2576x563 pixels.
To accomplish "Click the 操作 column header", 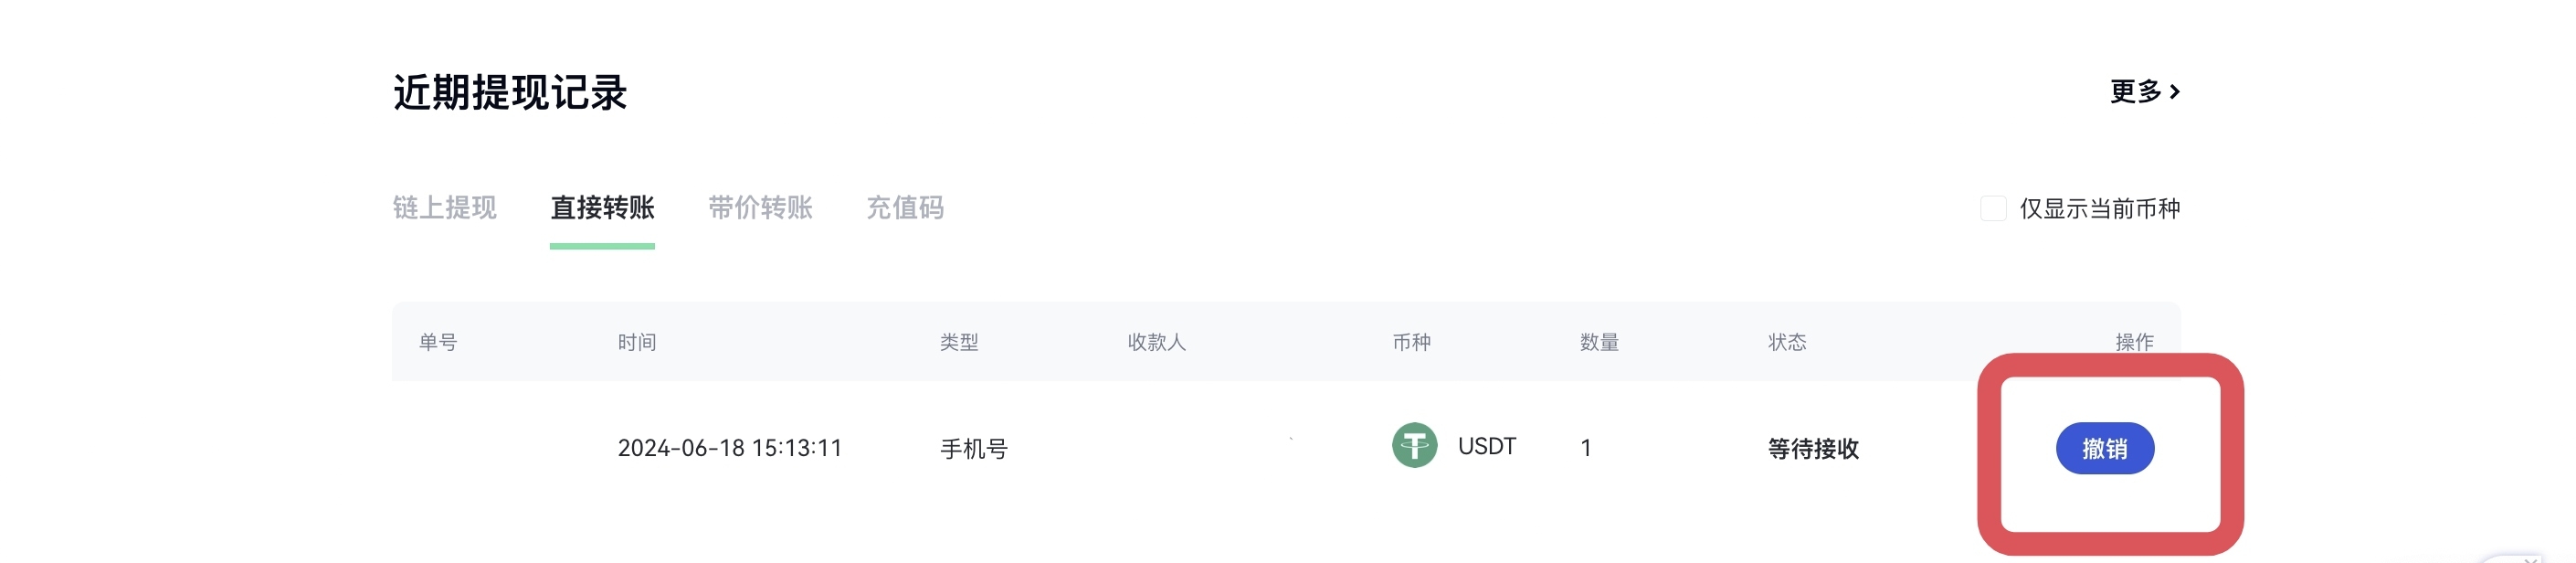I will [2134, 342].
